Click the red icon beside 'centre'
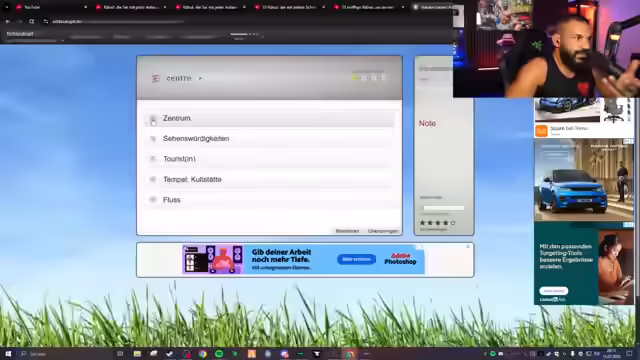 point(156,78)
